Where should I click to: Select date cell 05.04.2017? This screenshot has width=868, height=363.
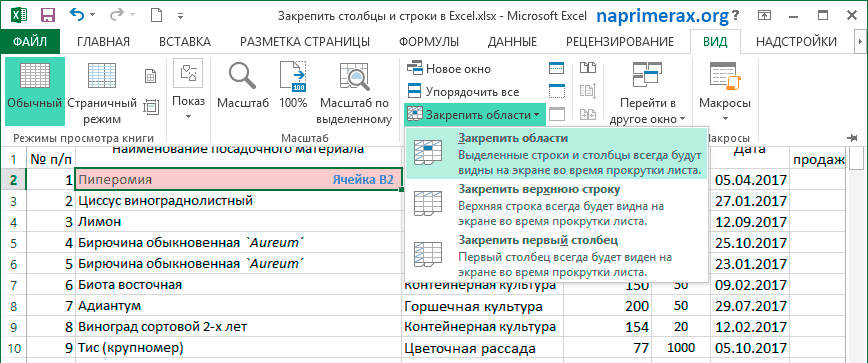click(x=750, y=180)
